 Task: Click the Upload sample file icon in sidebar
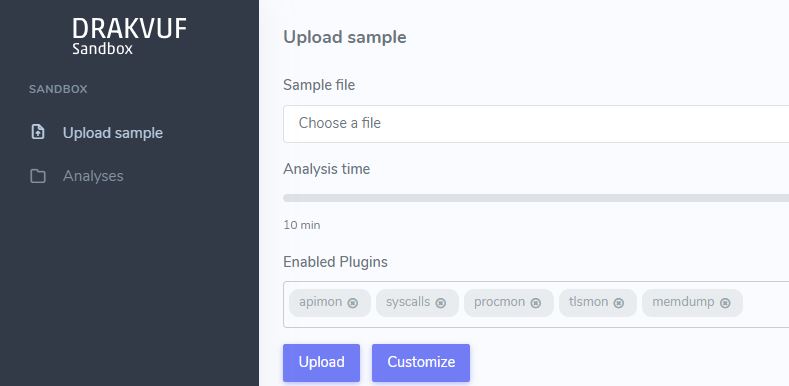tap(38, 132)
